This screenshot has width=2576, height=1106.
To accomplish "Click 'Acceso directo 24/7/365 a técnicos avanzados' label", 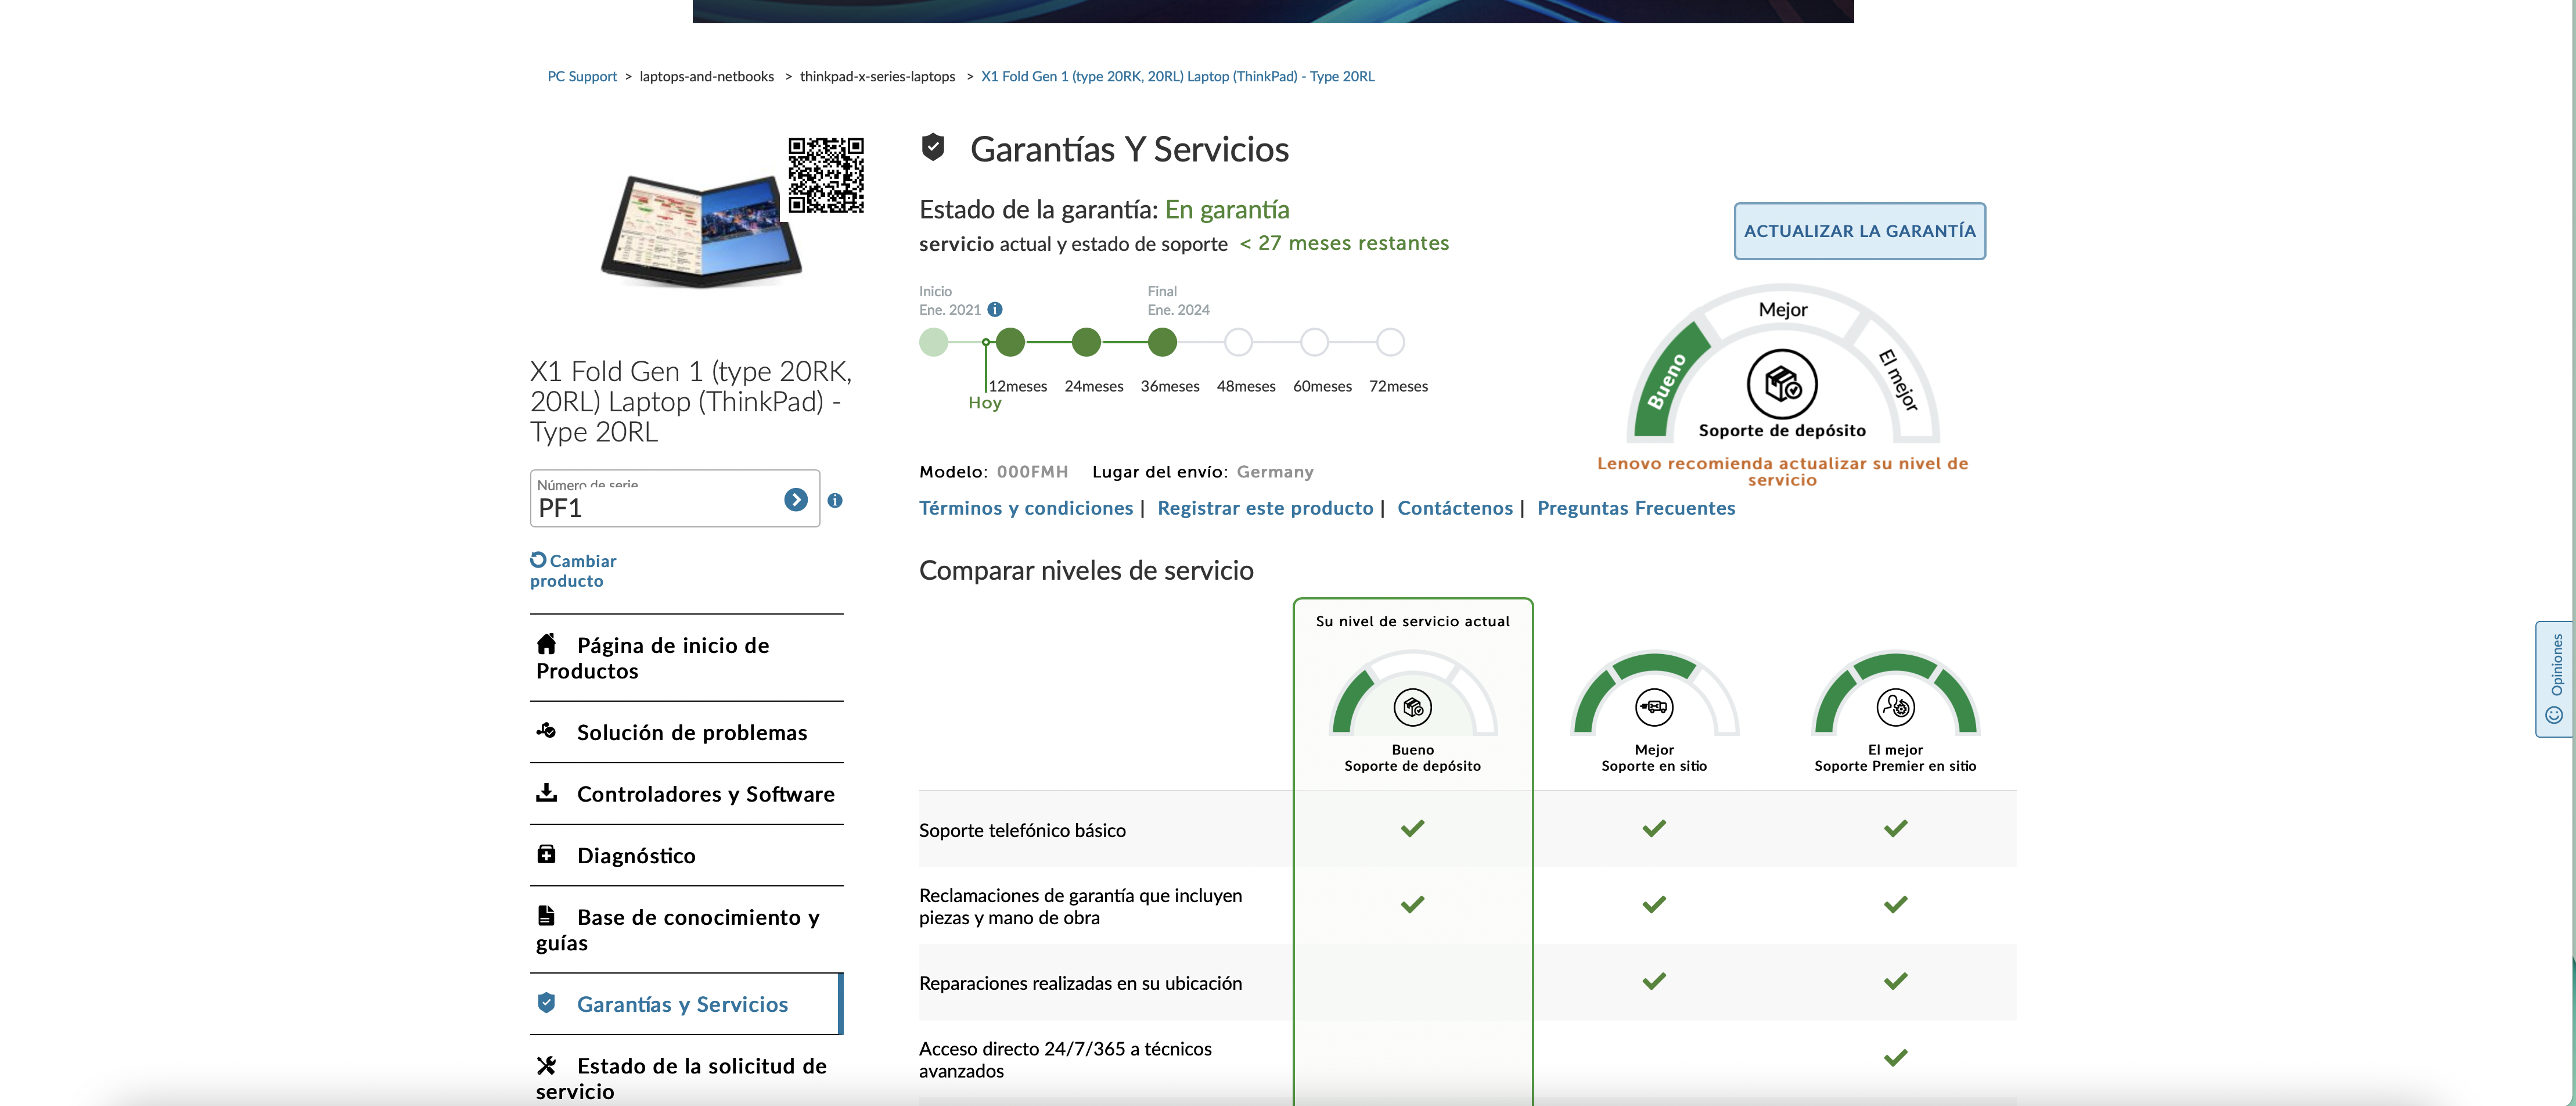I will pyautogui.click(x=1065, y=1059).
